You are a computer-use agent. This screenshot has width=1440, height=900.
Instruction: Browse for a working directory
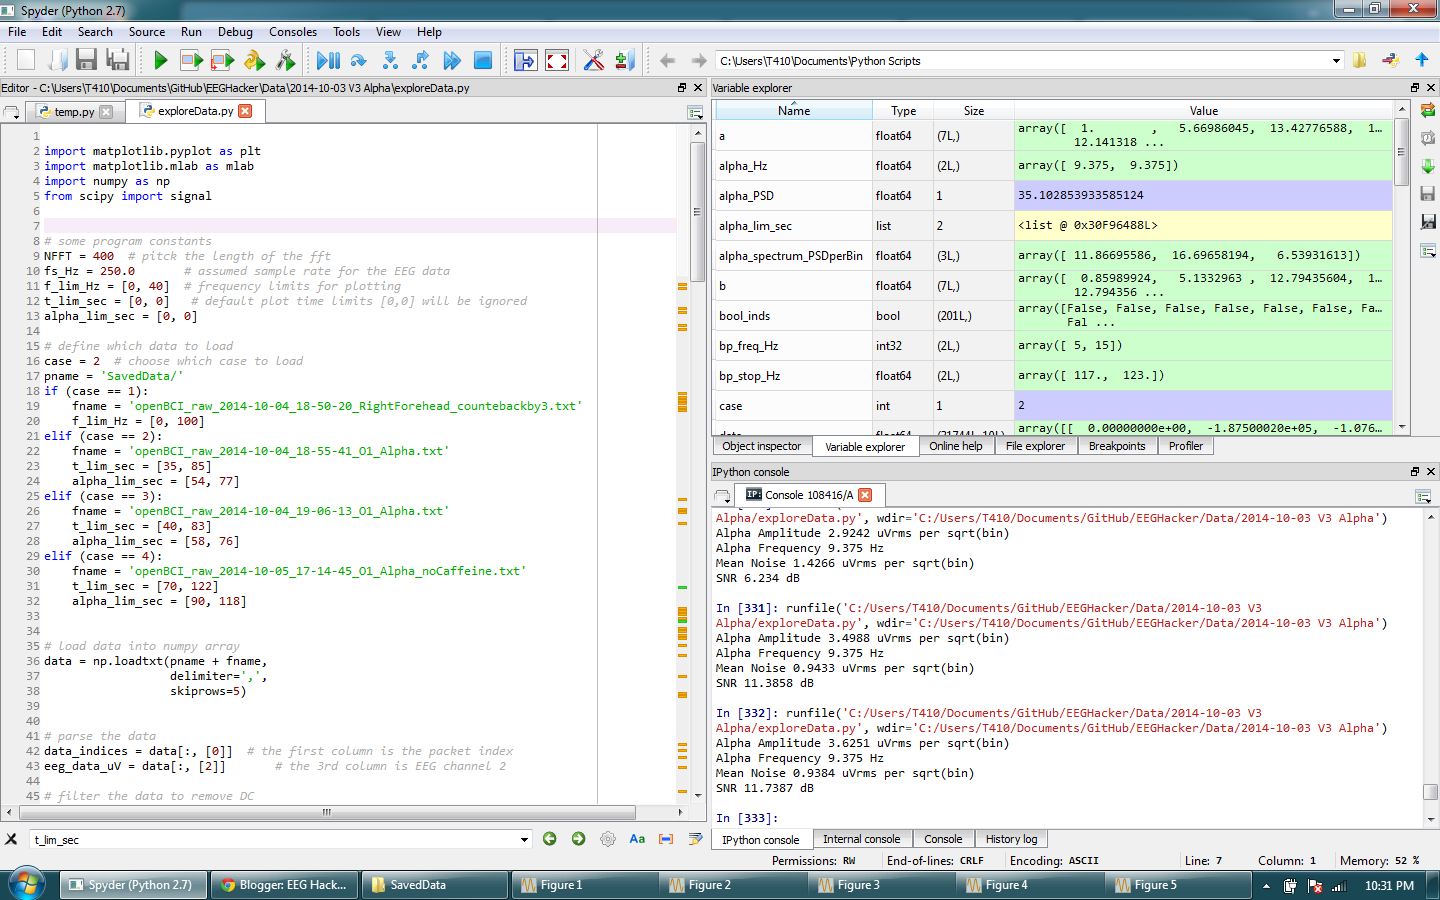(x=1360, y=60)
